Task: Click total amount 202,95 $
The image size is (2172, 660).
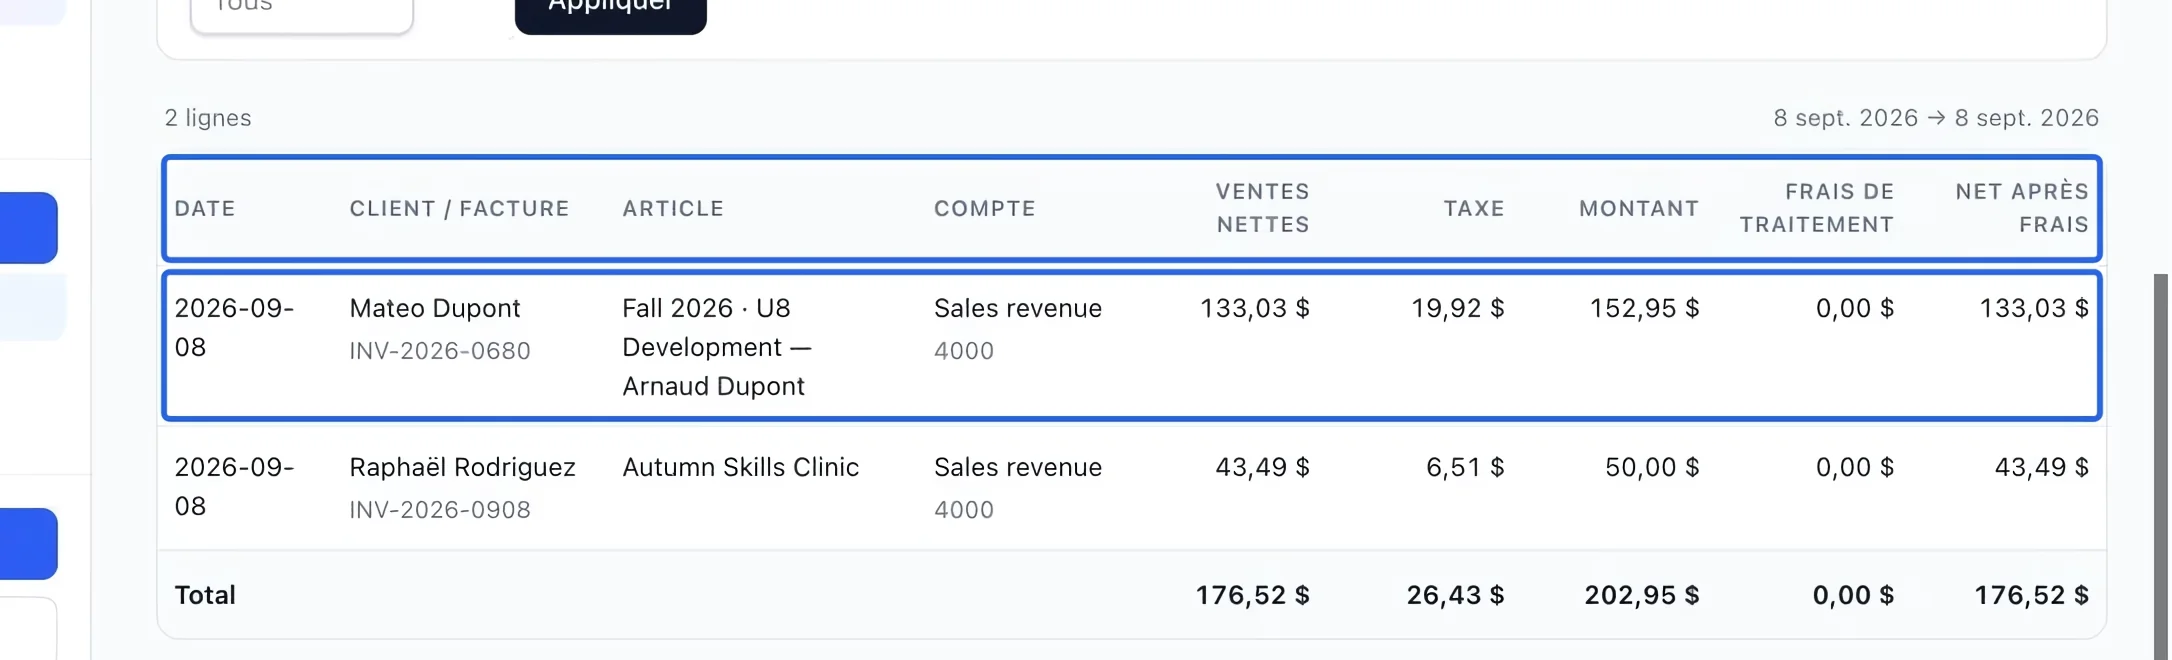Action: [1642, 595]
